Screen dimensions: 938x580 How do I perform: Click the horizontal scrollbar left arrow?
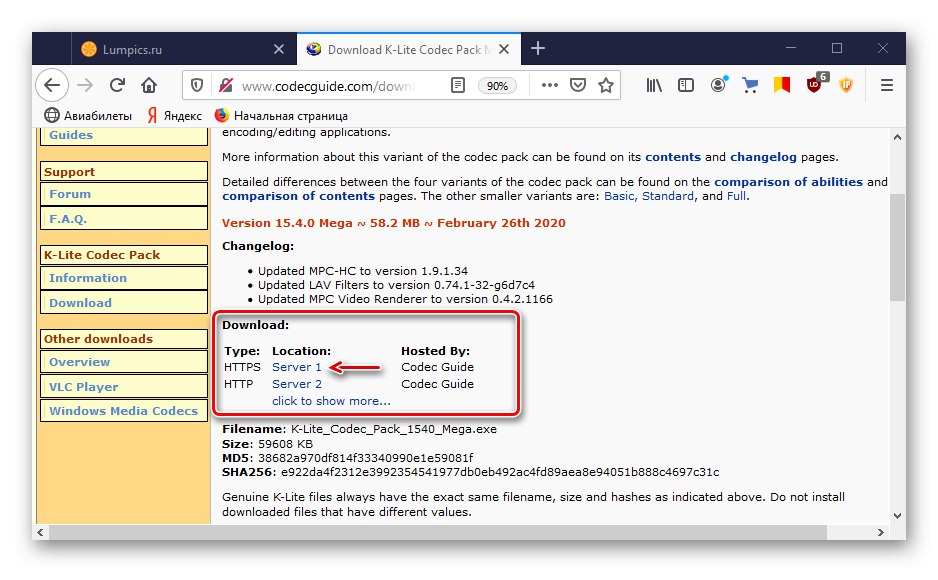coord(40,532)
